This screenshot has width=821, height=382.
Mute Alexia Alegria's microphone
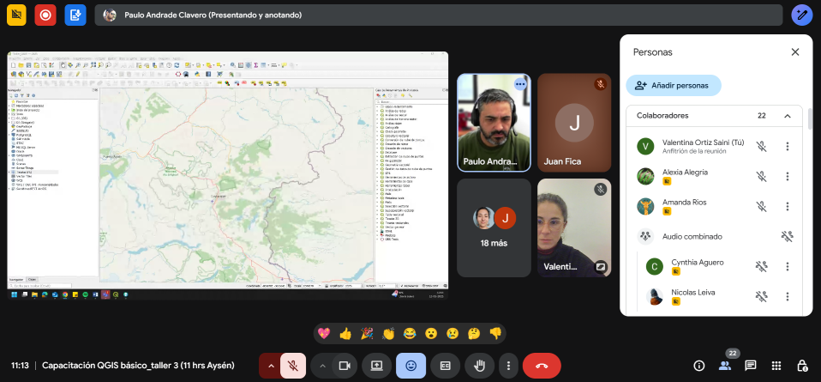point(761,176)
